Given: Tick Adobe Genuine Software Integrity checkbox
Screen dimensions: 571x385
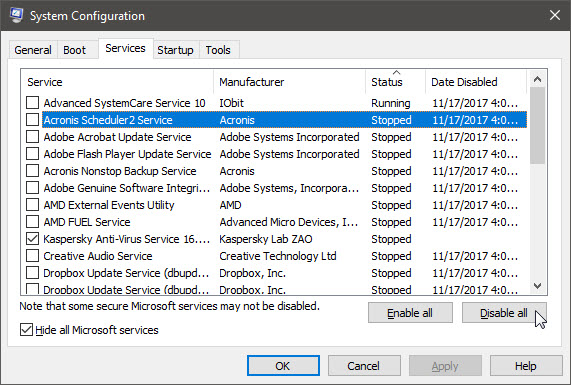Looking at the screenshot, I should (32, 188).
